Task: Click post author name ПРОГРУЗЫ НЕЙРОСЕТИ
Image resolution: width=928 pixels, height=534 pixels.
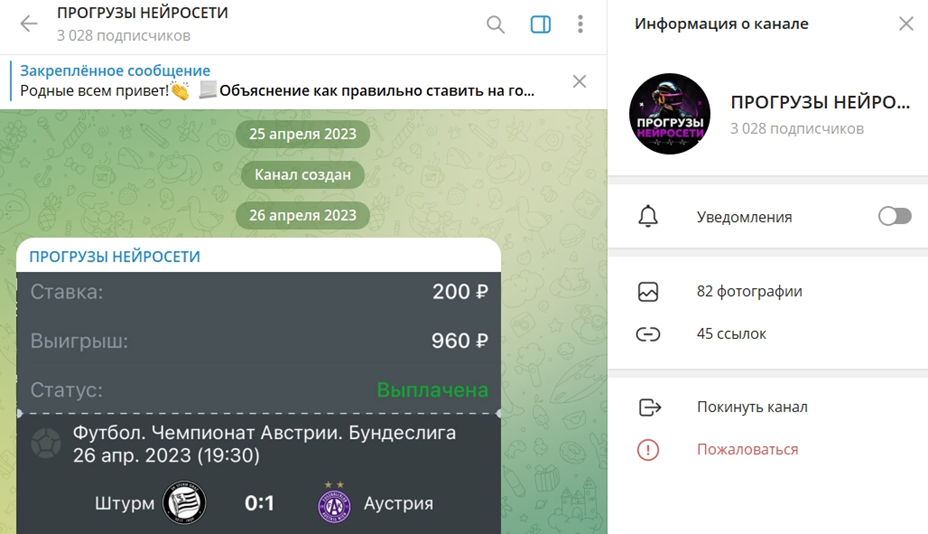Action: click(x=115, y=256)
